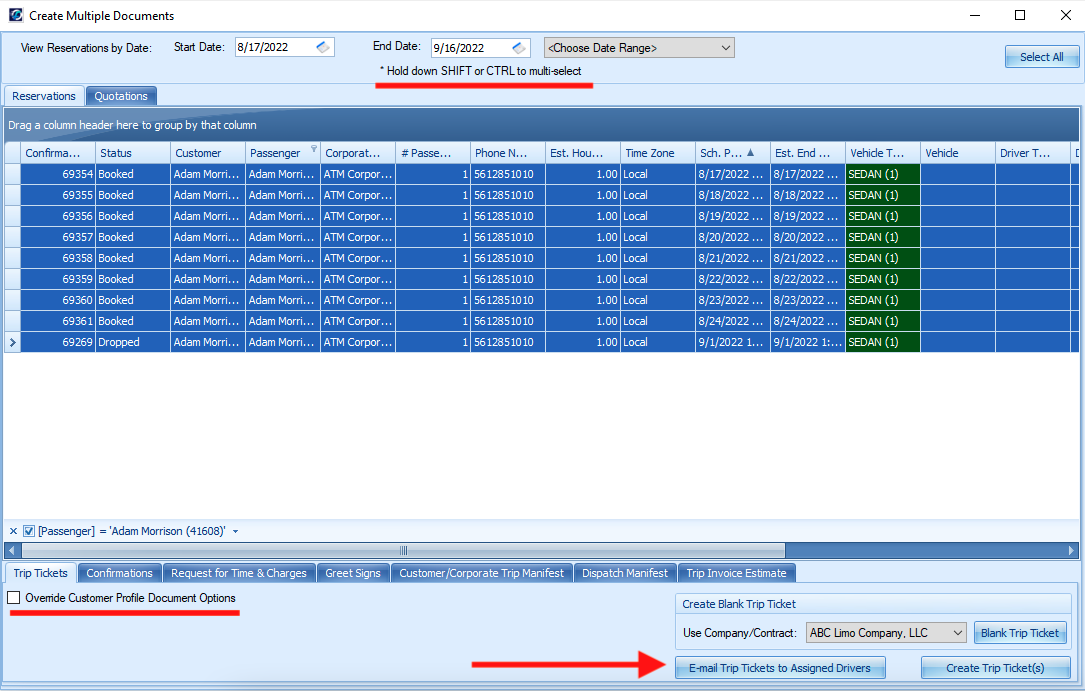Viewport: 1085px width, 691px height.
Task: Switch to the Quotations tab
Action: click(121, 96)
